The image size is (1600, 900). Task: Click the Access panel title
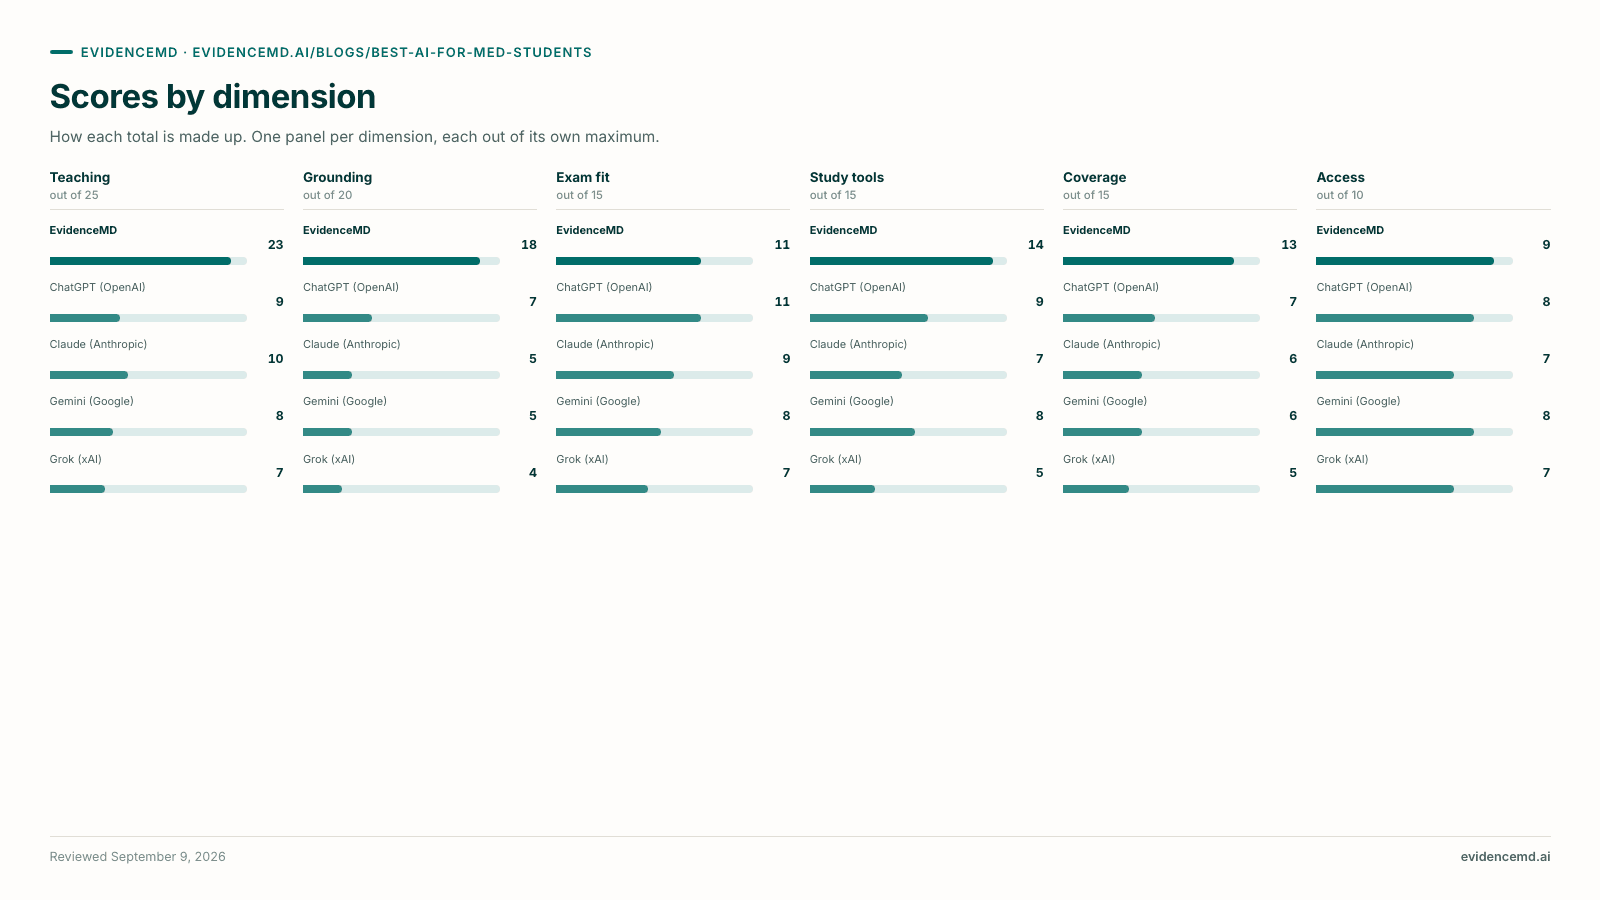tap(1340, 177)
